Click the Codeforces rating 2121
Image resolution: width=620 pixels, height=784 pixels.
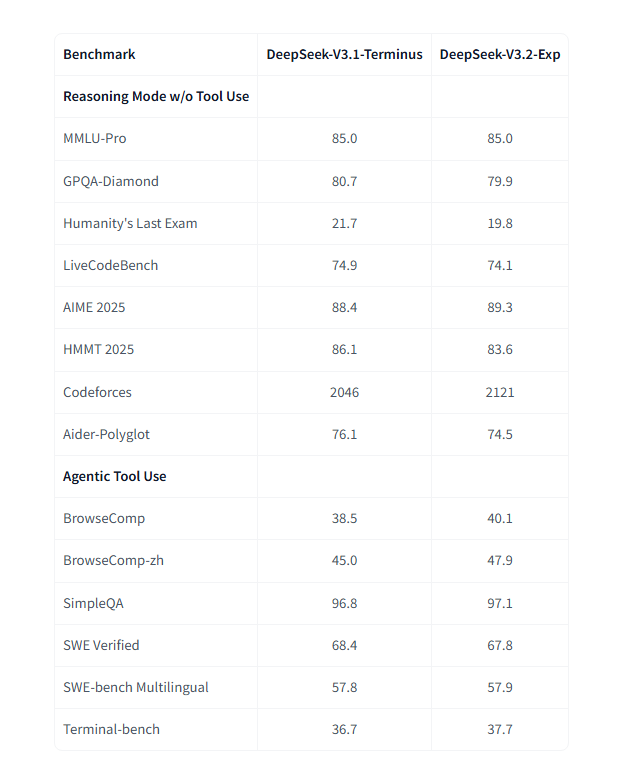tap(500, 392)
